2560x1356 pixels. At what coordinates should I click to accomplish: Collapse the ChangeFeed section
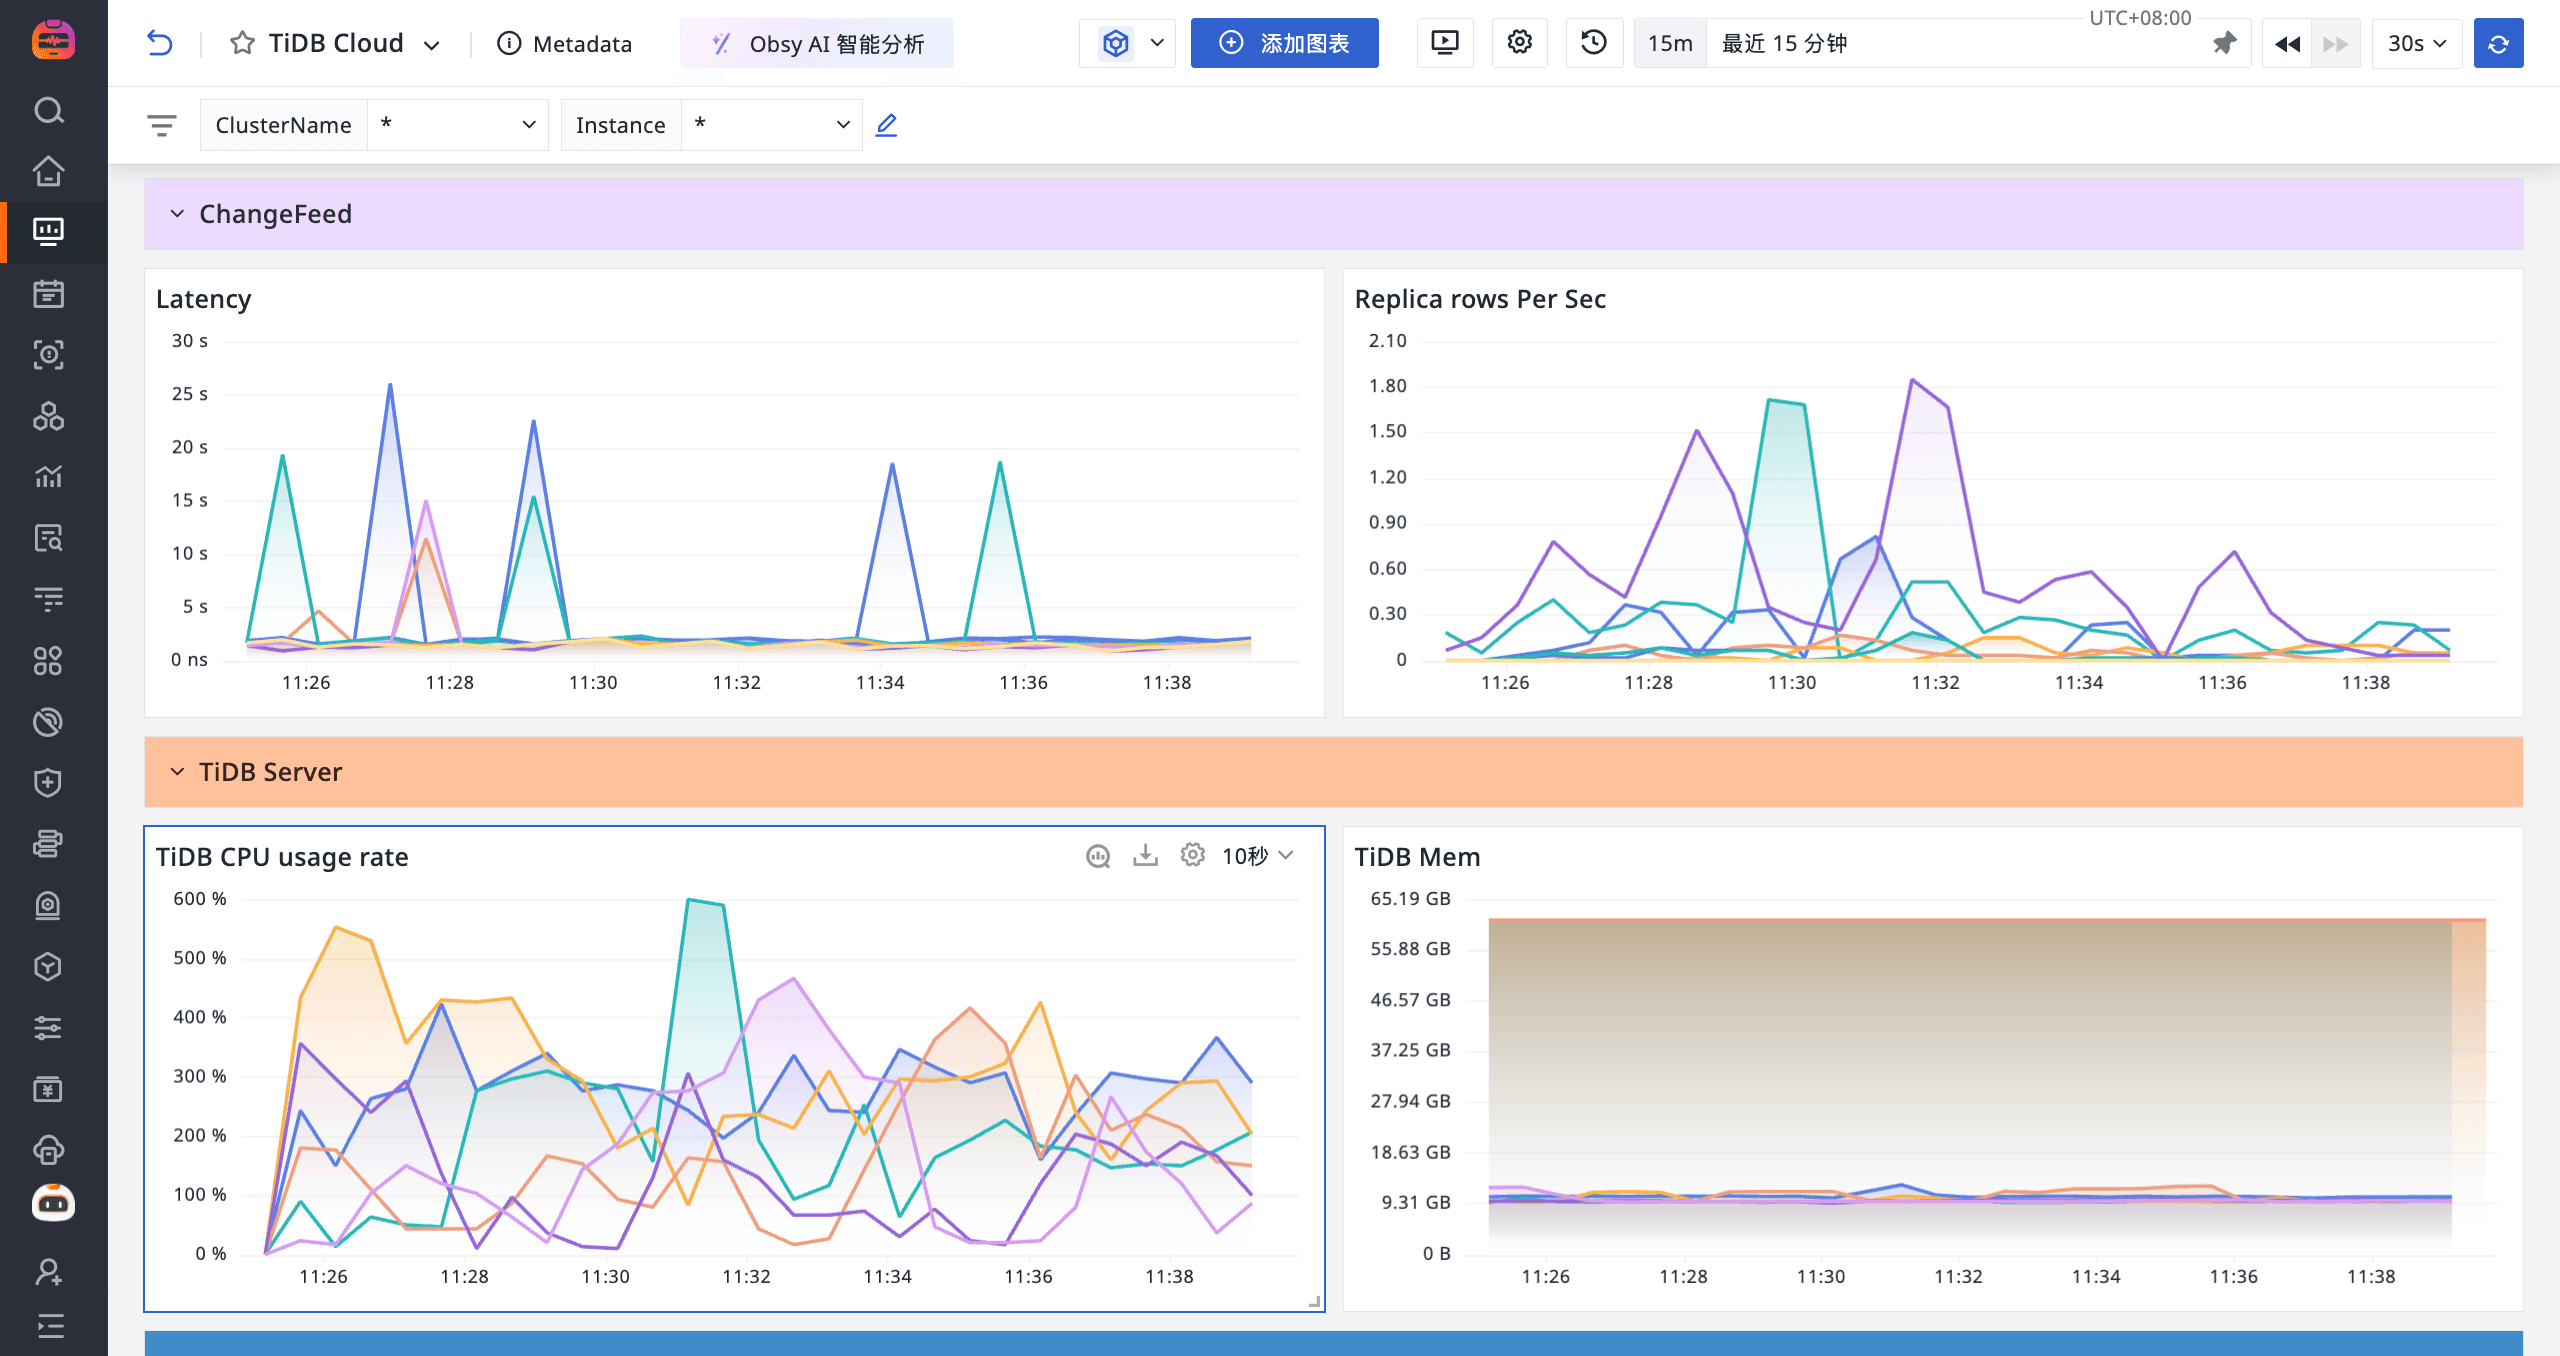click(x=178, y=214)
